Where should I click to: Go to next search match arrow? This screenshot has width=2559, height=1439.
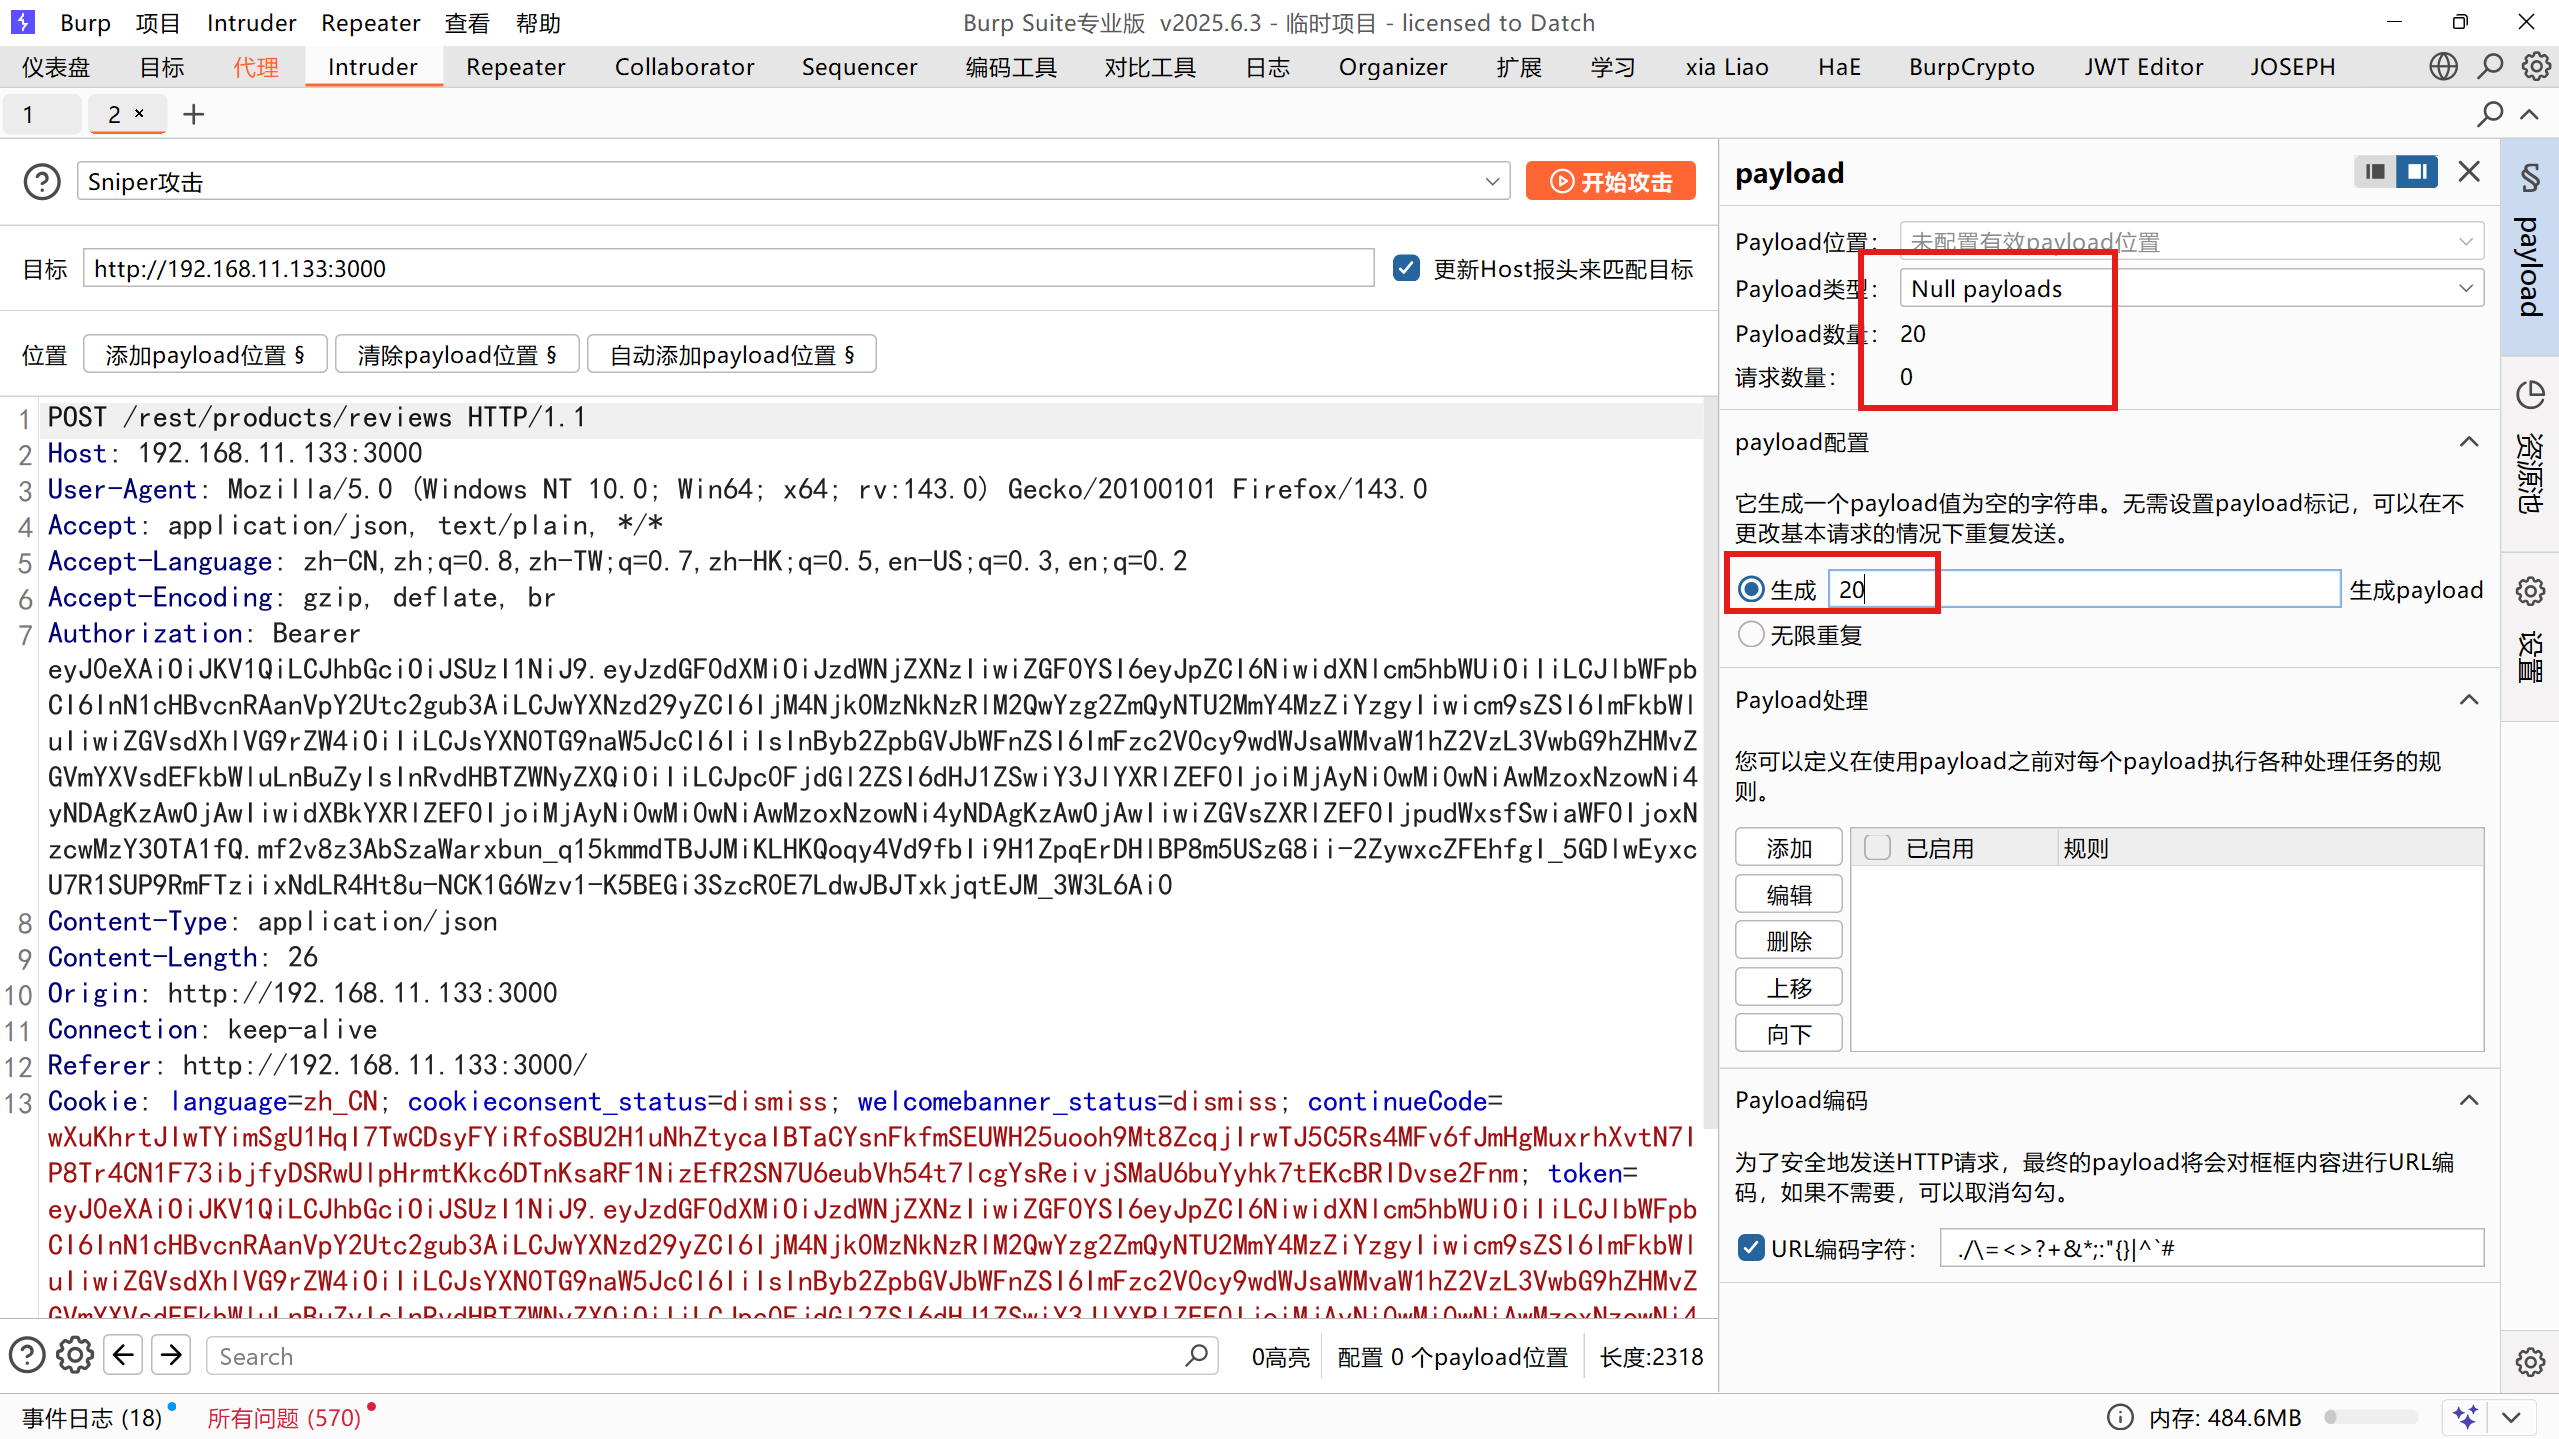point(172,1356)
